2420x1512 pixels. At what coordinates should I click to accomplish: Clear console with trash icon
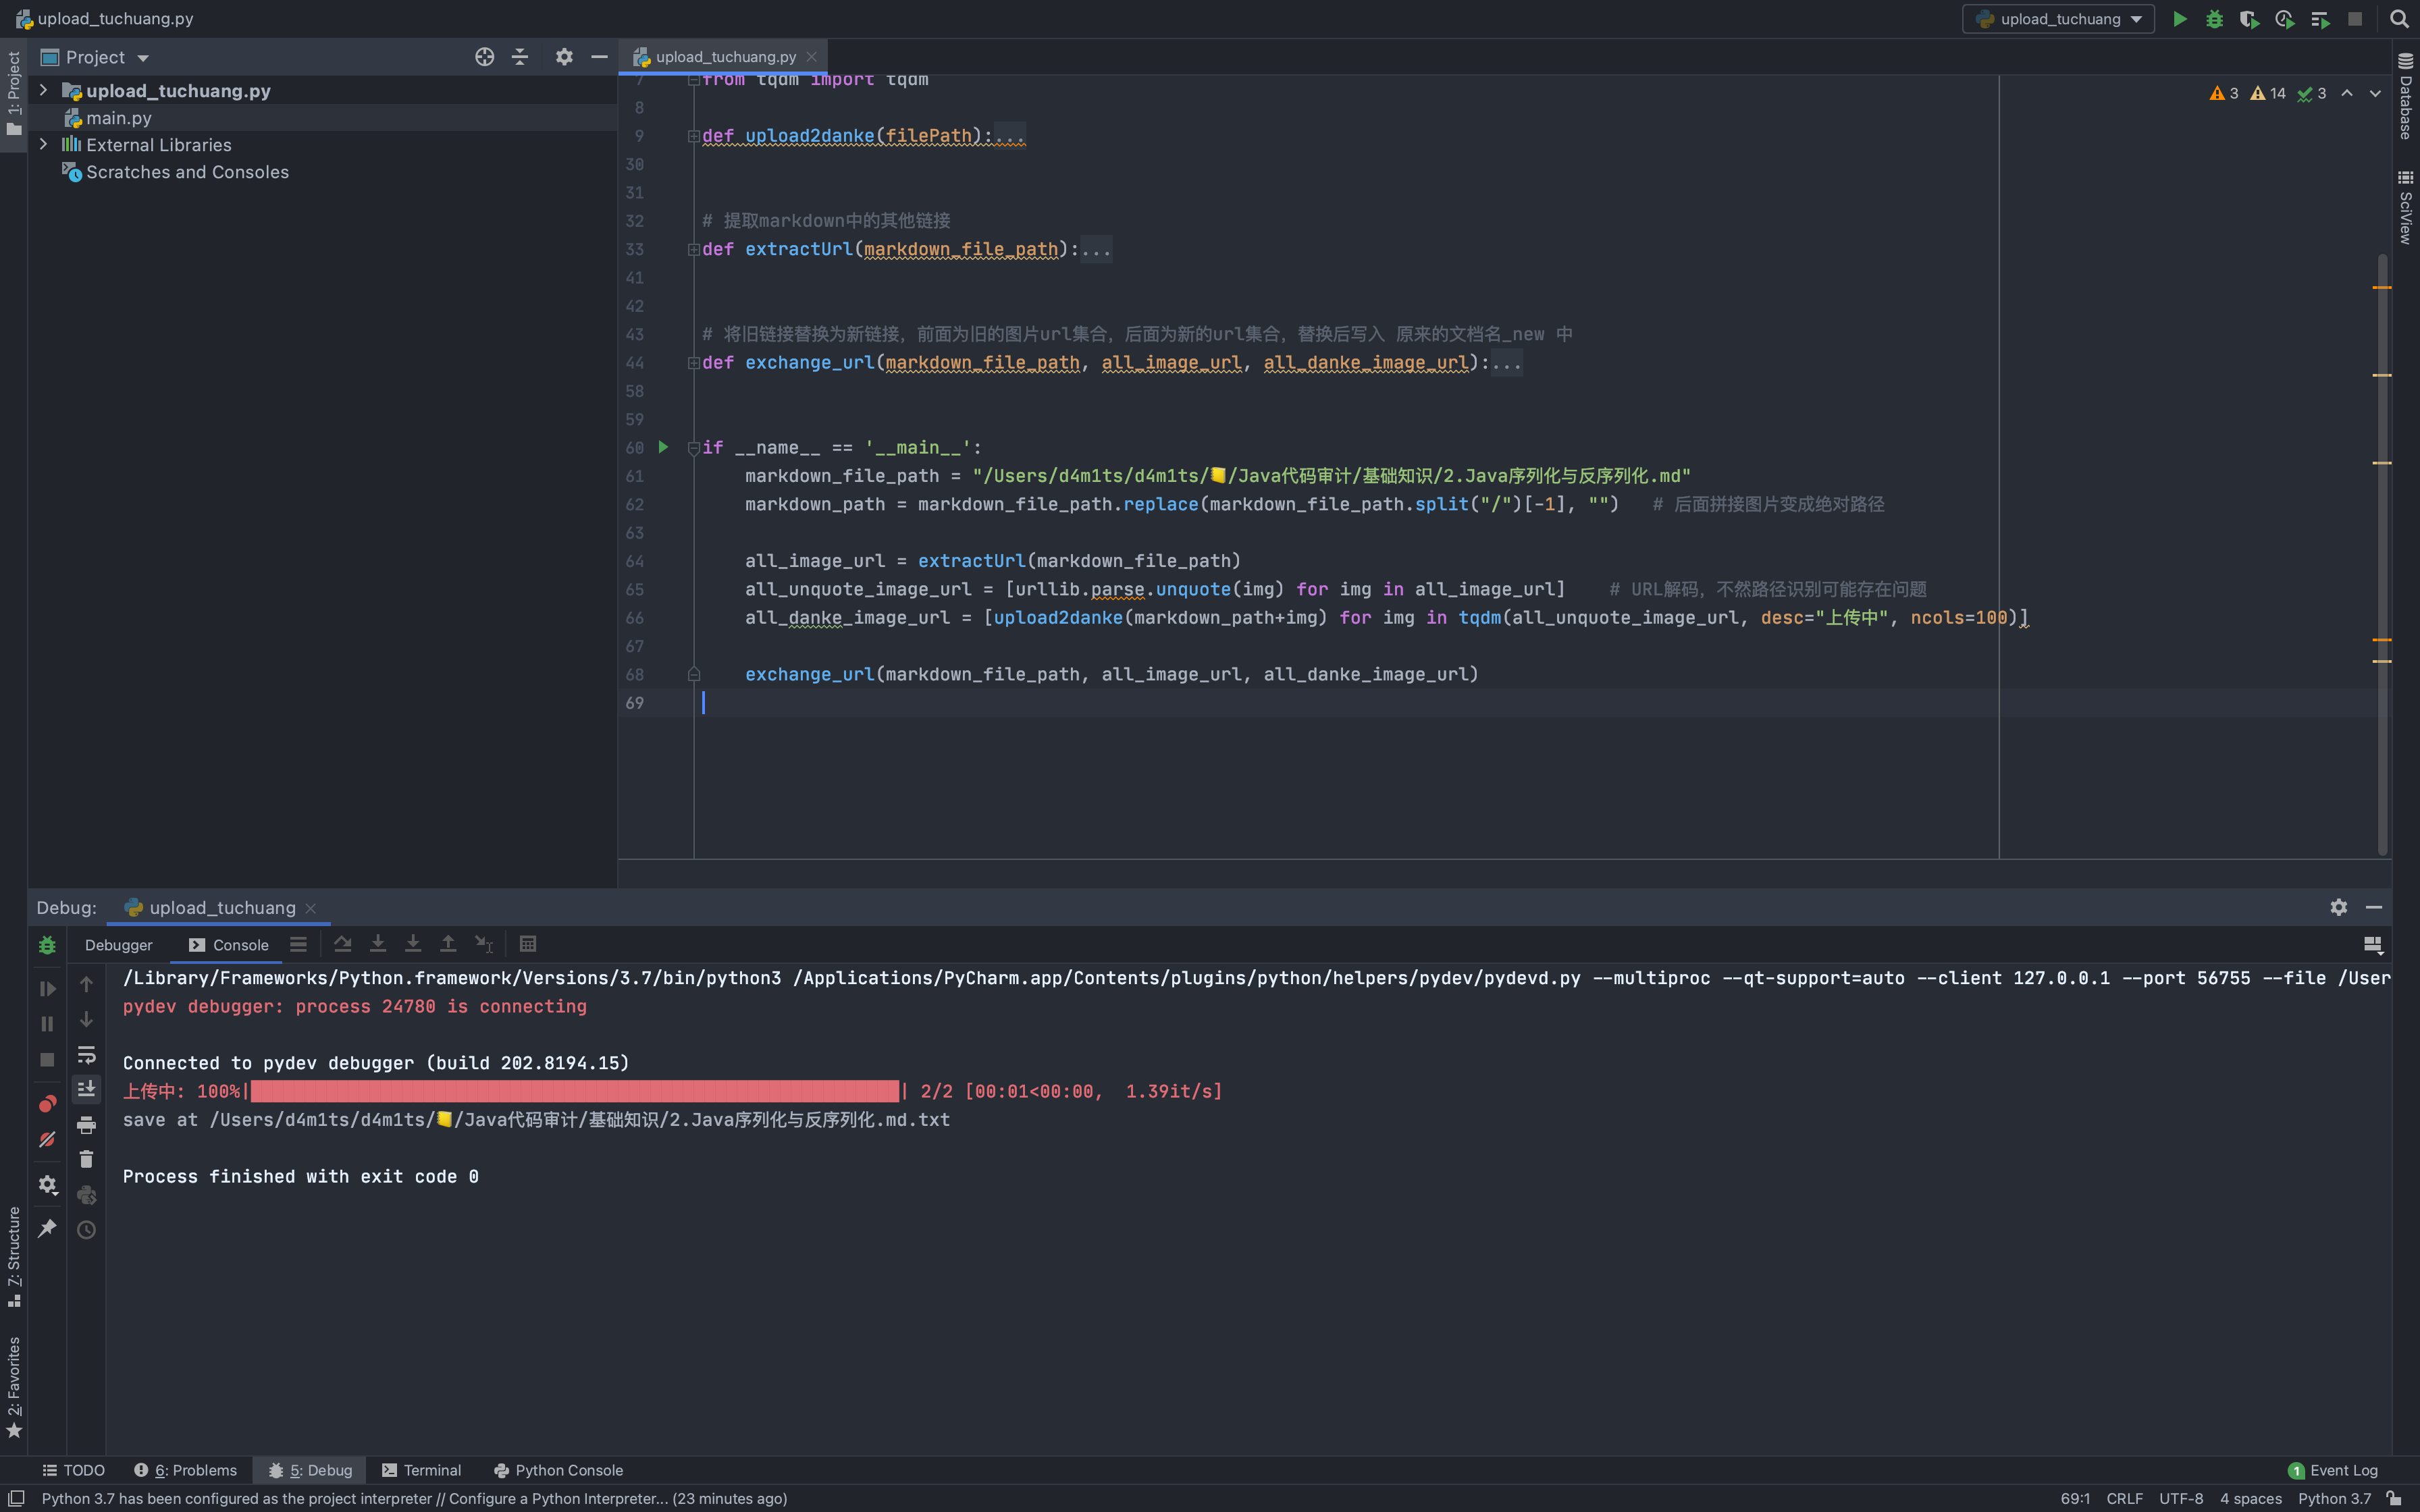click(x=86, y=1159)
